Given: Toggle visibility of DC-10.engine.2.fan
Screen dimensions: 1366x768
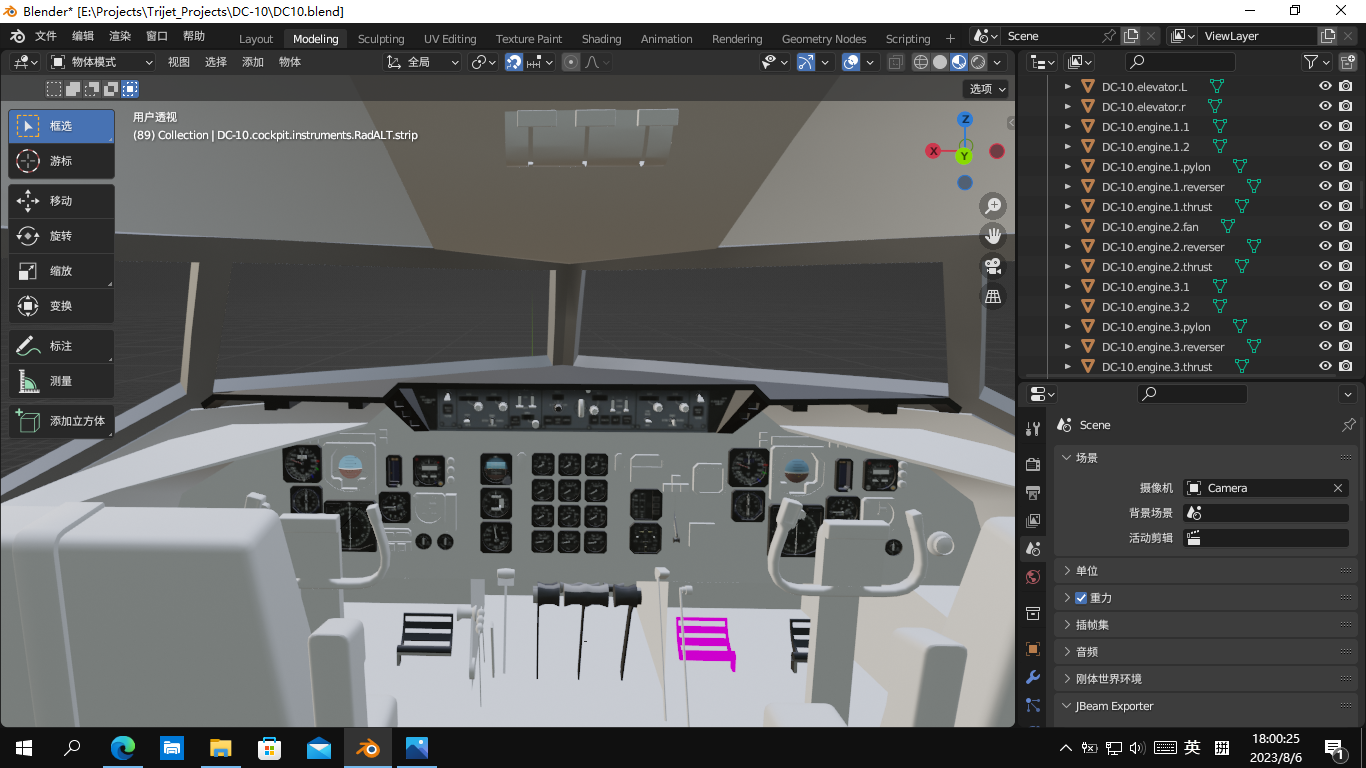Looking at the screenshot, I should (x=1325, y=226).
